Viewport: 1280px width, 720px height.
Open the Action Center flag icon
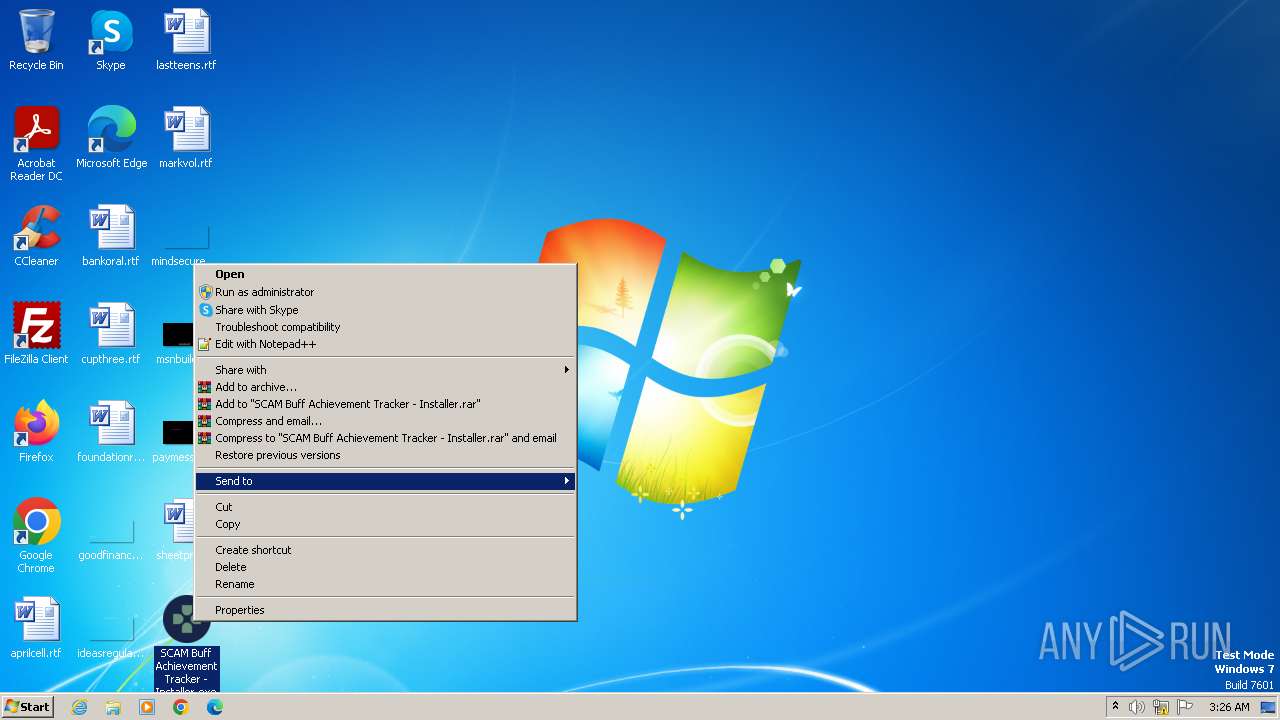(1185, 707)
